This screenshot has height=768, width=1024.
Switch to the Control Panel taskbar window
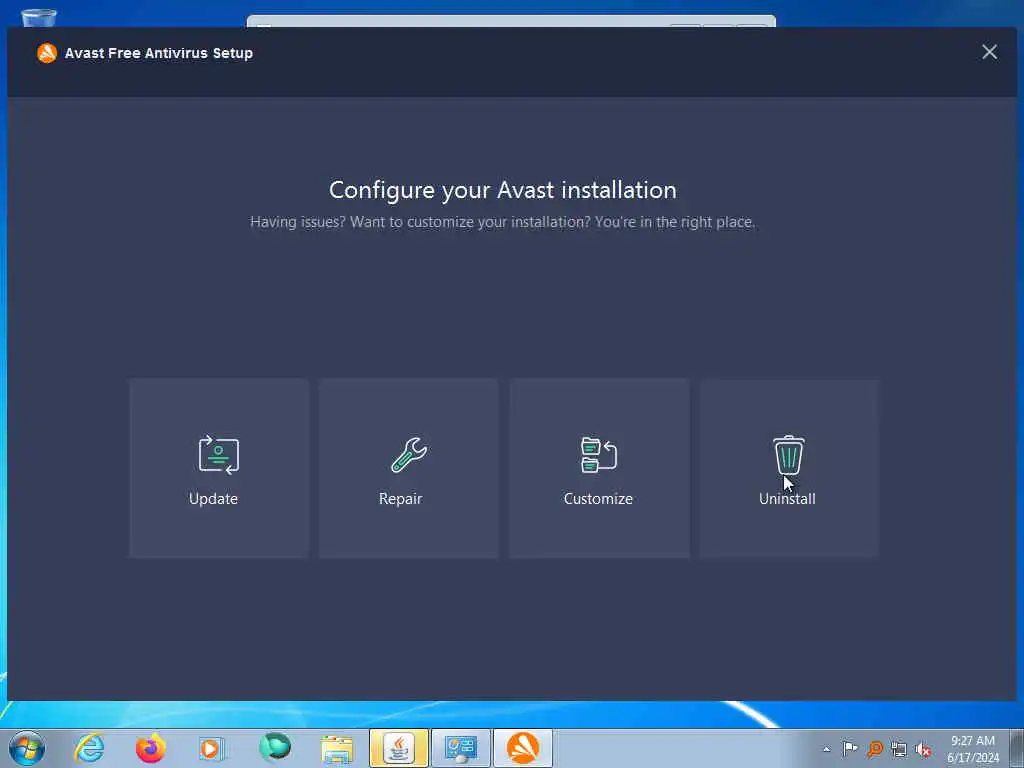click(460, 748)
